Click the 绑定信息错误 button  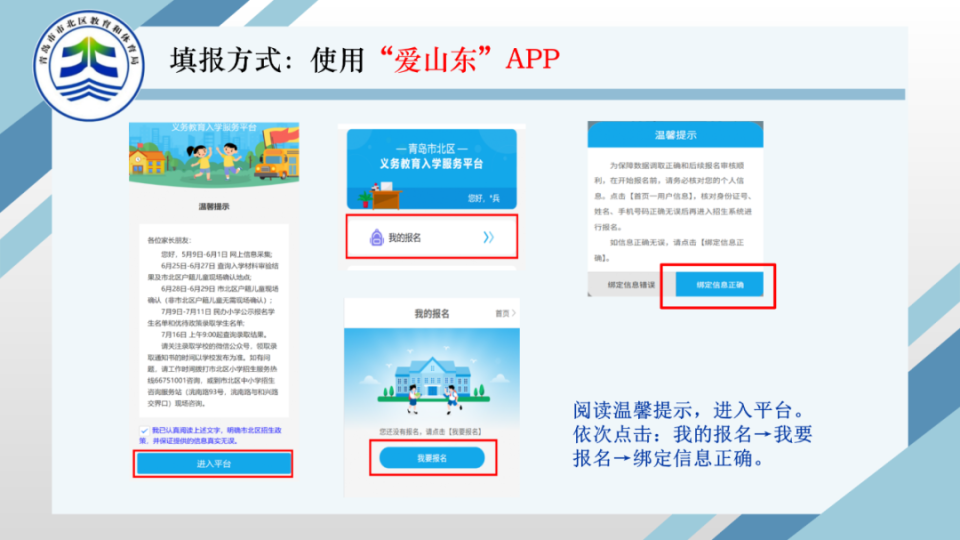coord(631,285)
